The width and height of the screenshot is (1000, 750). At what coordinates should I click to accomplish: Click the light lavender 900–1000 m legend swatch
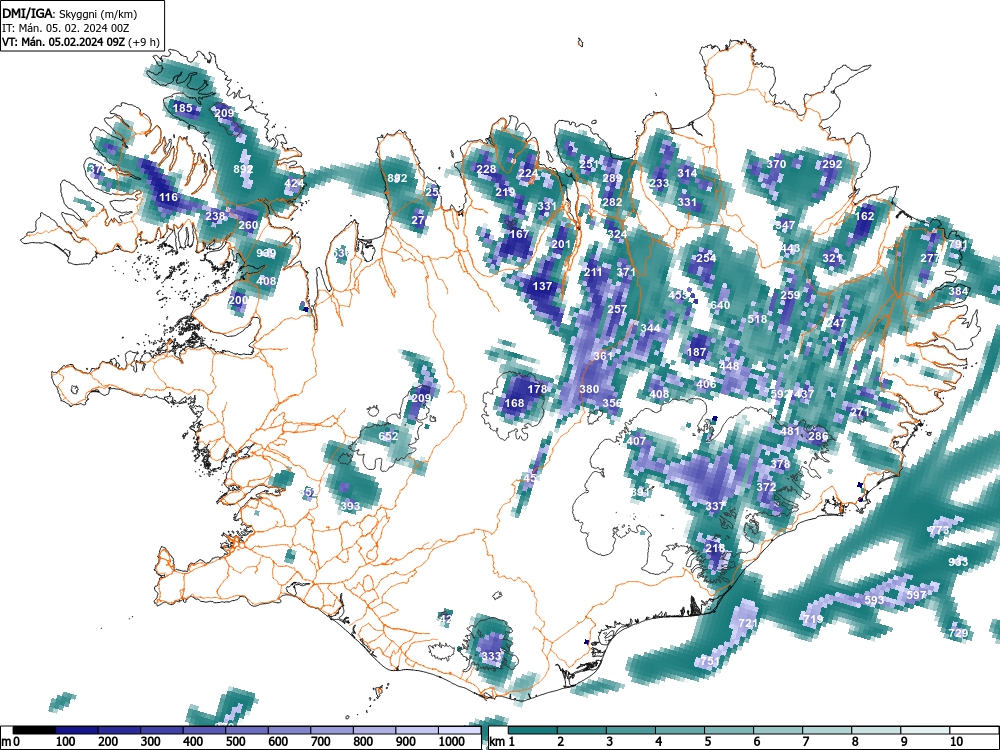(417, 730)
